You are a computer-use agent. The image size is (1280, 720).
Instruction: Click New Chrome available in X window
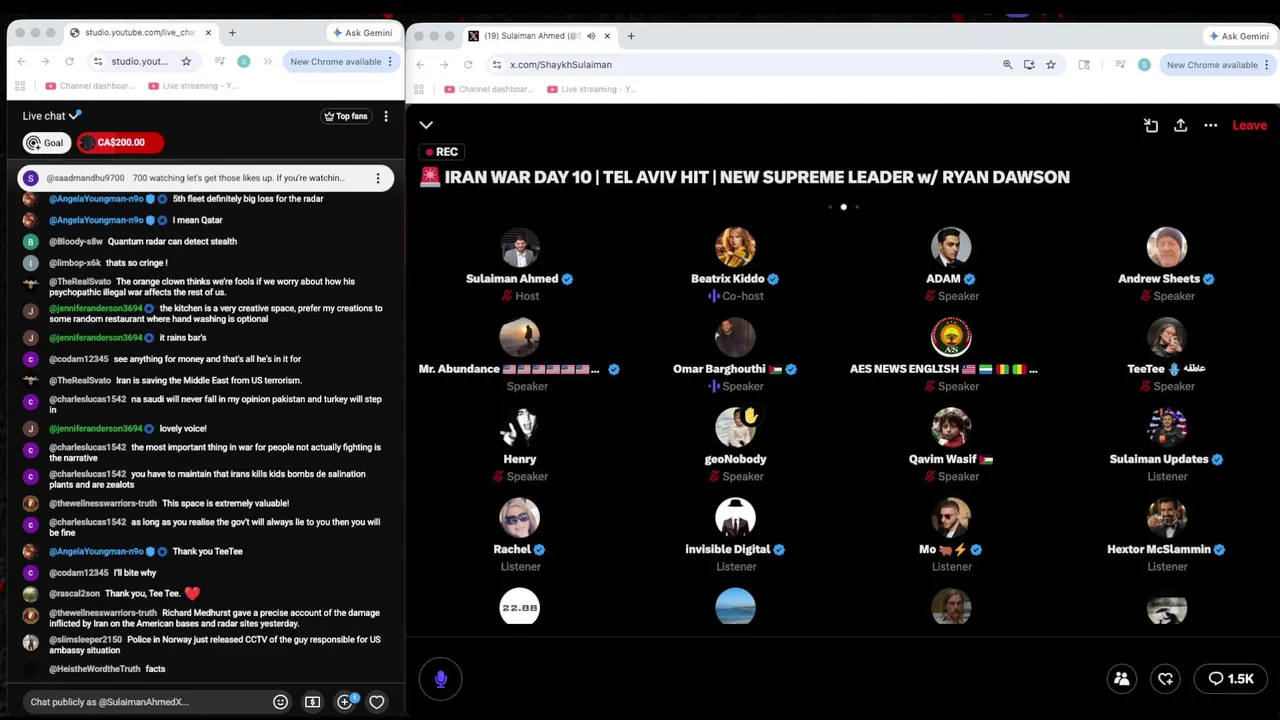point(1212,65)
